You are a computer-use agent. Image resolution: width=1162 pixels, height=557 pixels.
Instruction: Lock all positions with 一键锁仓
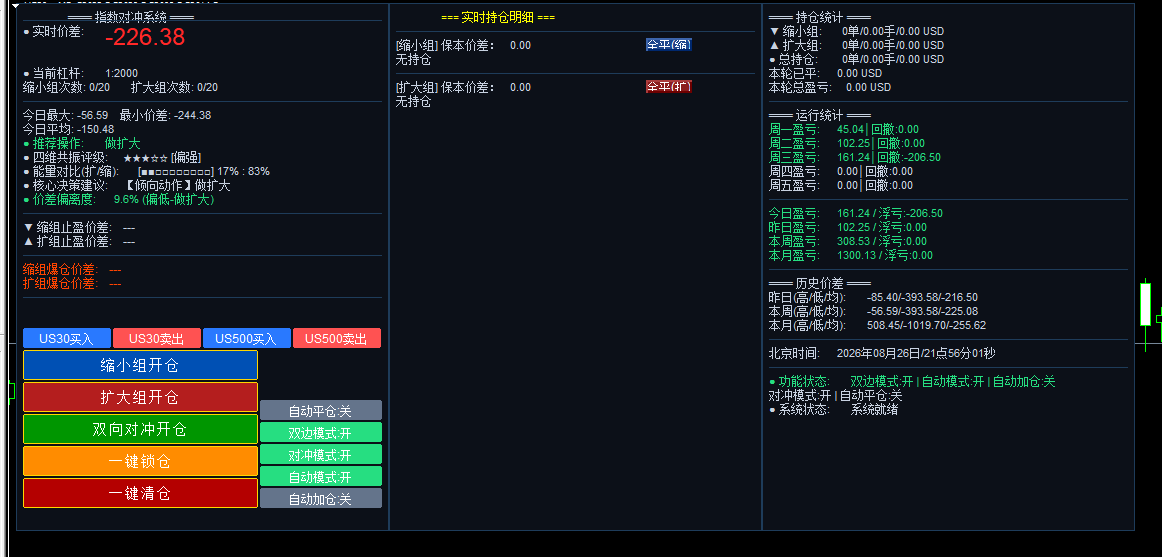coord(140,461)
